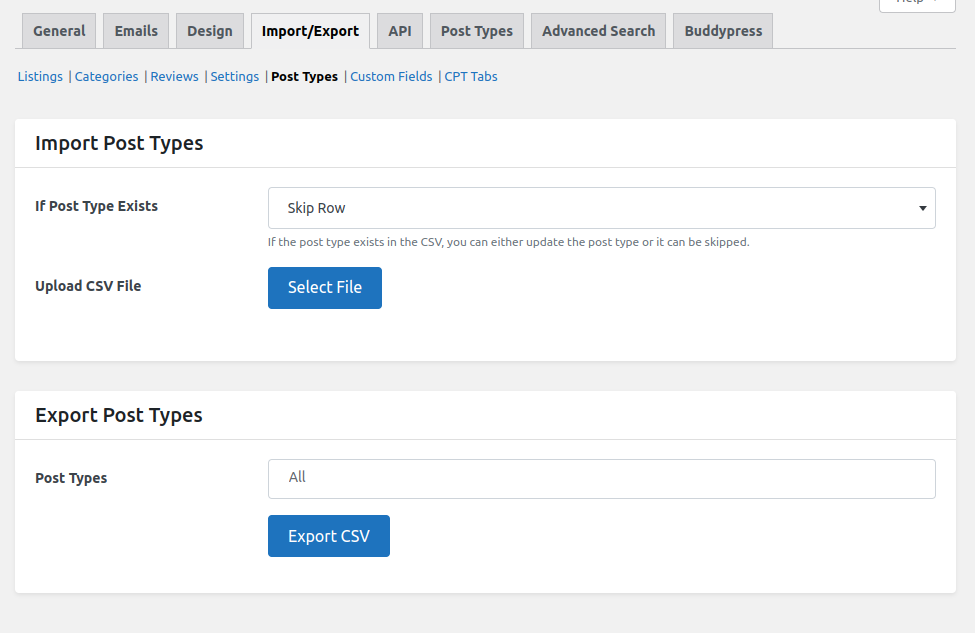
Task: Open the Advanced Search tab
Action: click(x=598, y=31)
